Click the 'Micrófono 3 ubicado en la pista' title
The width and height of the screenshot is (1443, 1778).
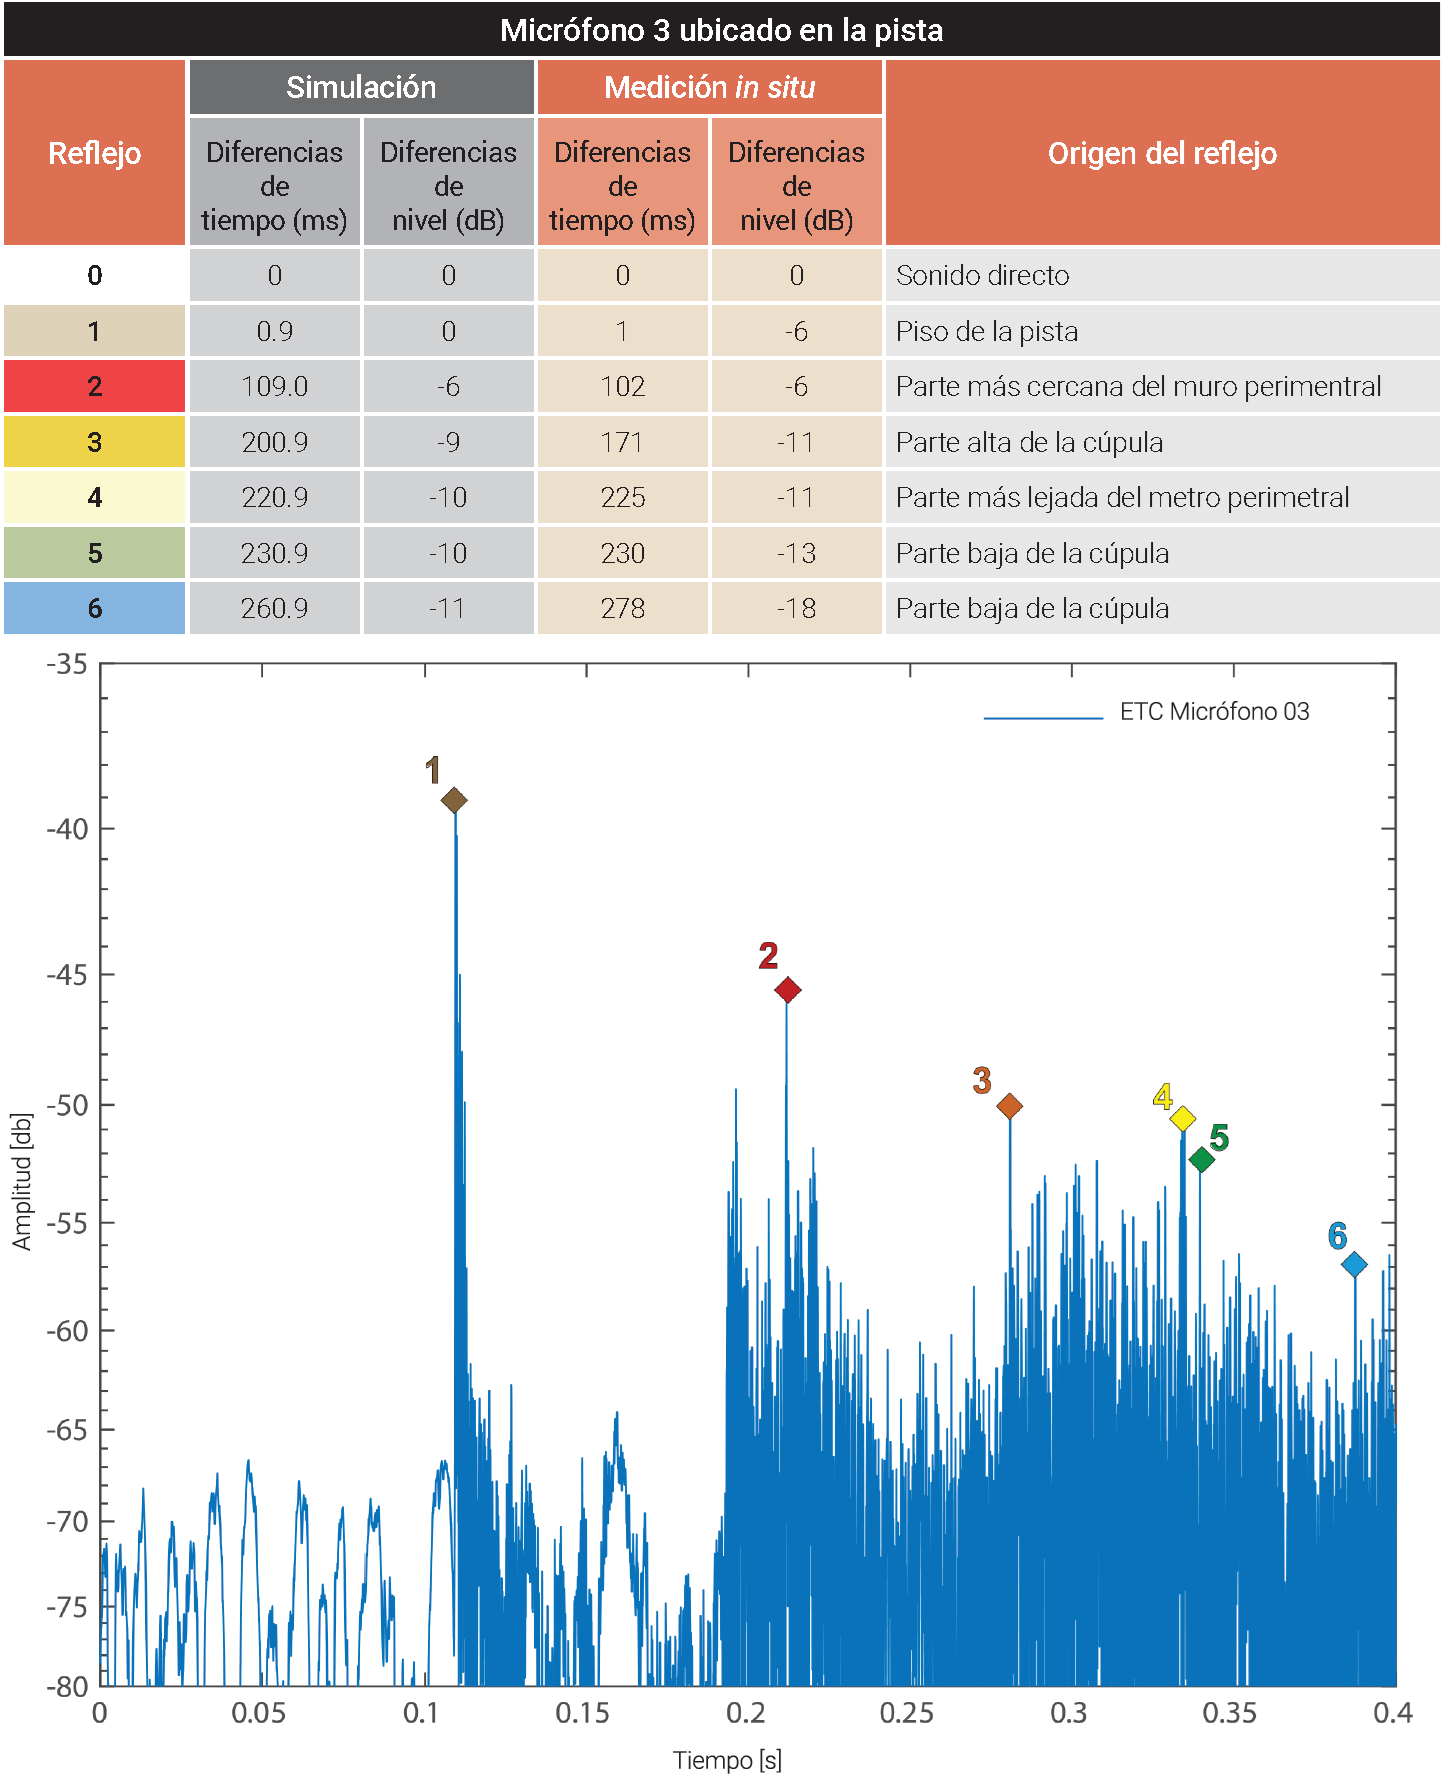coord(721,30)
